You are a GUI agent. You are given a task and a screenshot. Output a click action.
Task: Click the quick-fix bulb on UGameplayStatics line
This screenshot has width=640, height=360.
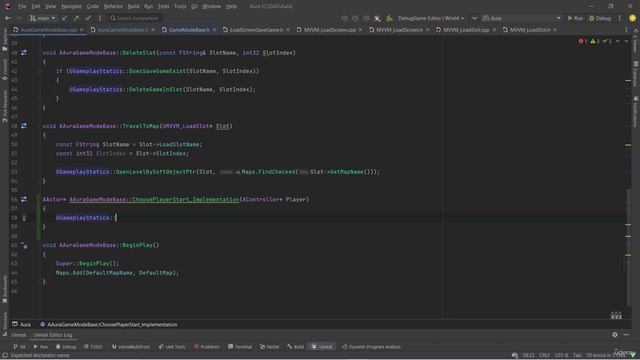point(24,218)
